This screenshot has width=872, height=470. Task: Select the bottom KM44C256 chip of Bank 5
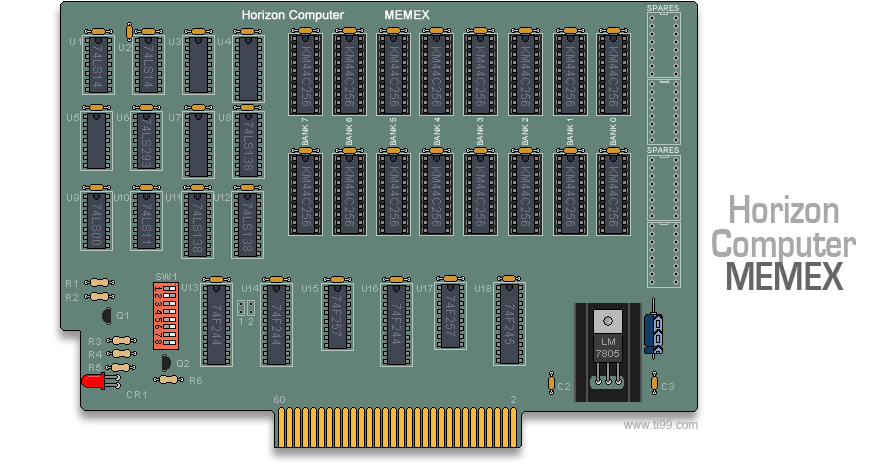(x=393, y=194)
